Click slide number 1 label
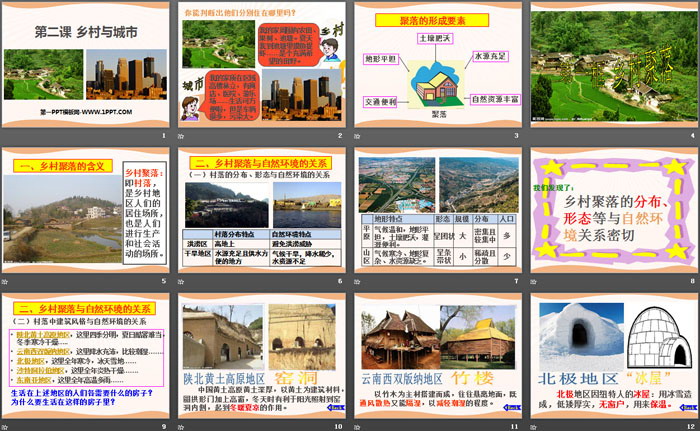Image resolution: width=700 pixels, height=431 pixels. tap(164, 135)
